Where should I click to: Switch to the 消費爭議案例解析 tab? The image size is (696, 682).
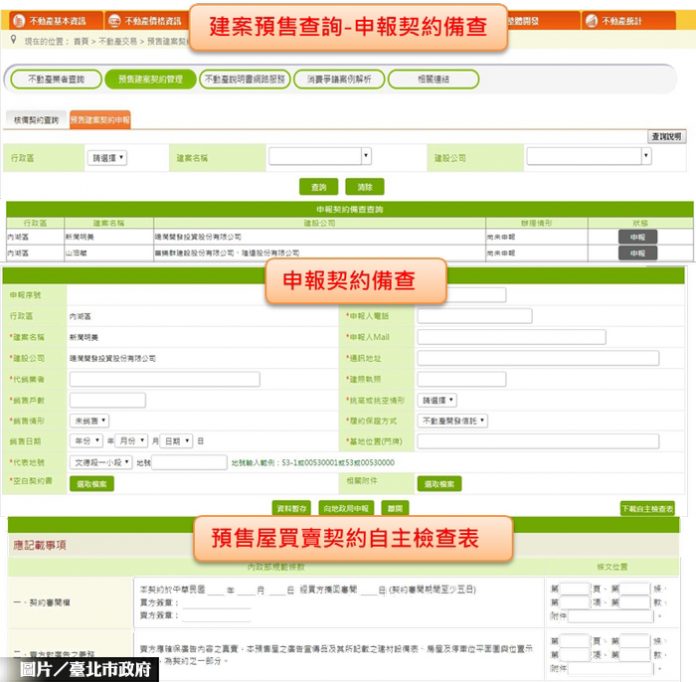pyautogui.click(x=339, y=79)
